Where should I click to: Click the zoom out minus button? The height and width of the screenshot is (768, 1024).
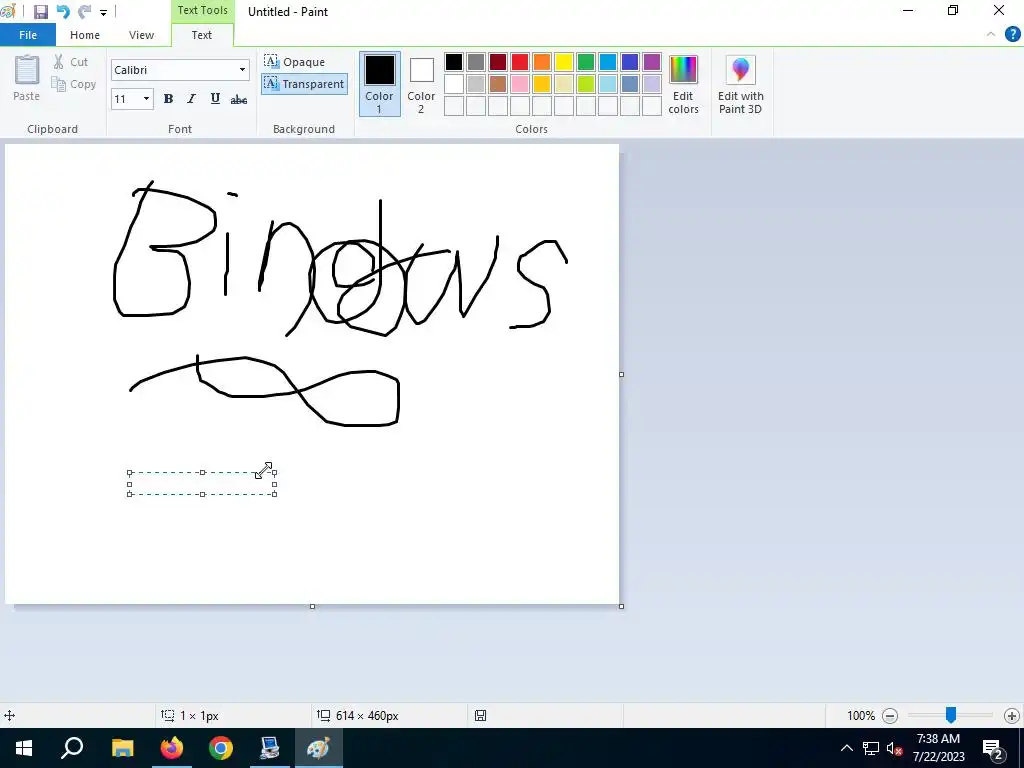click(889, 716)
